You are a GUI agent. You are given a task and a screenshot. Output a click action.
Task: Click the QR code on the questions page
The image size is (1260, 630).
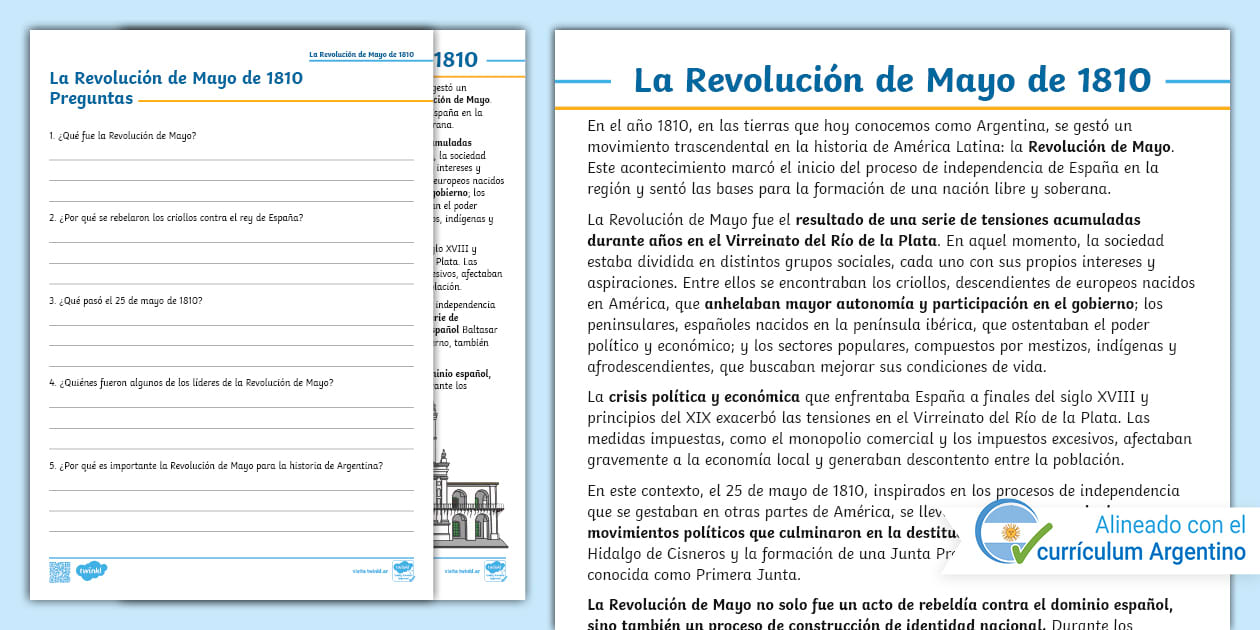click(59, 571)
